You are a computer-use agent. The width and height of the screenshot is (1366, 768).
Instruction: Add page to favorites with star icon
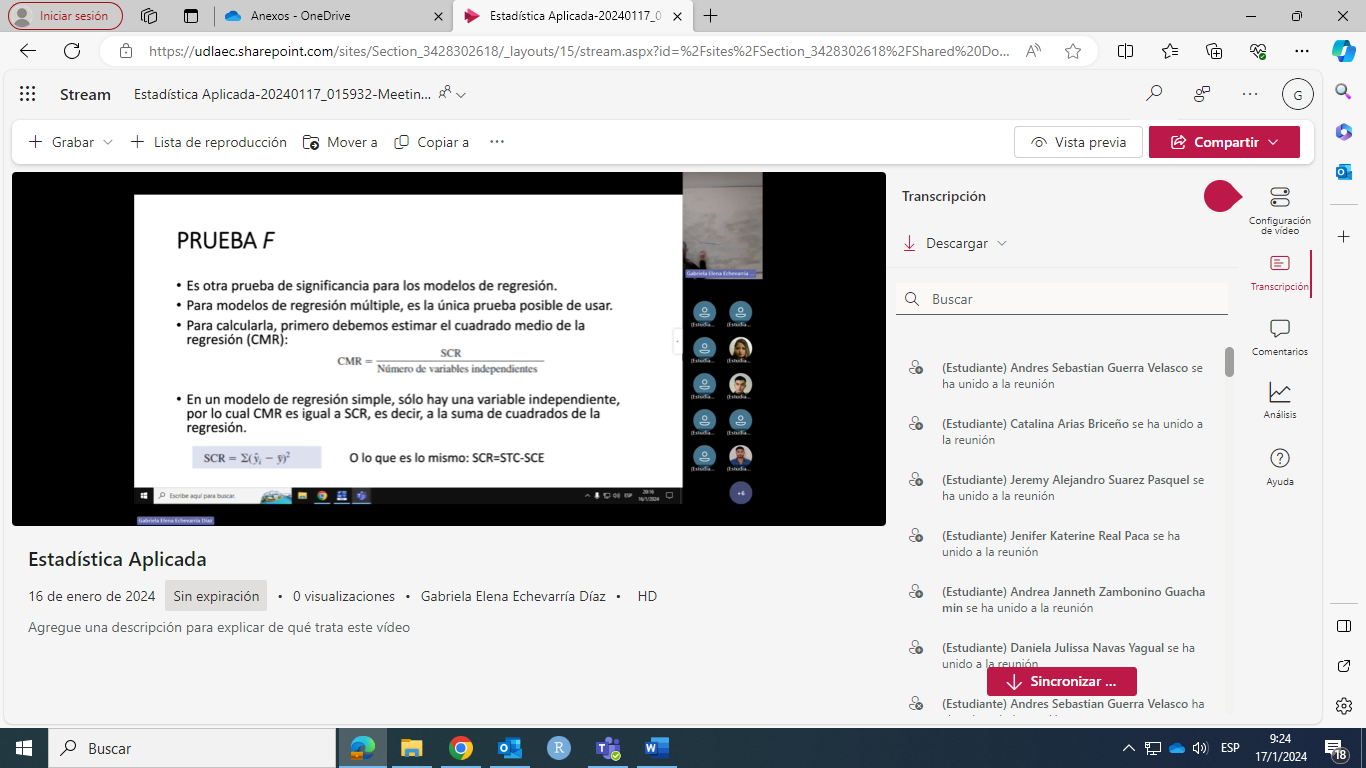[x=1073, y=51]
